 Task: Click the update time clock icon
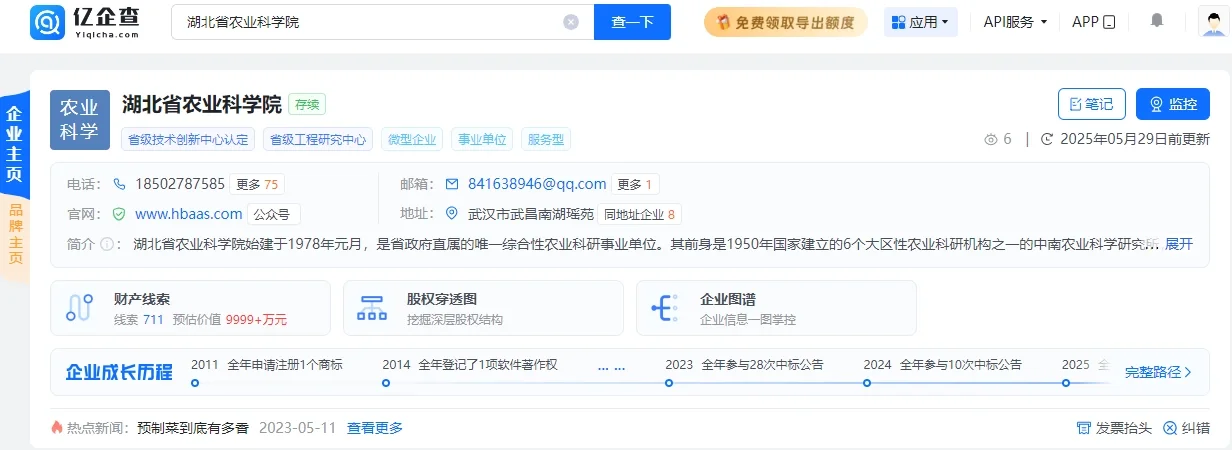(1047, 140)
